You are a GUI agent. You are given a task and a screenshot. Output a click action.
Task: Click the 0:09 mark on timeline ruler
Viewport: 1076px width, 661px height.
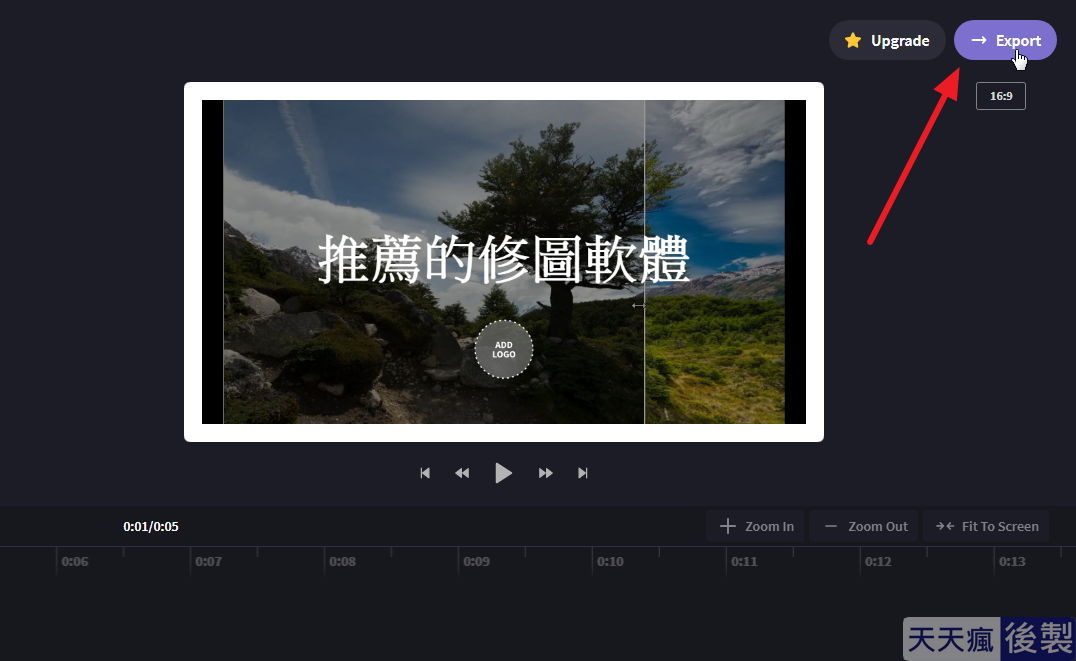476,561
